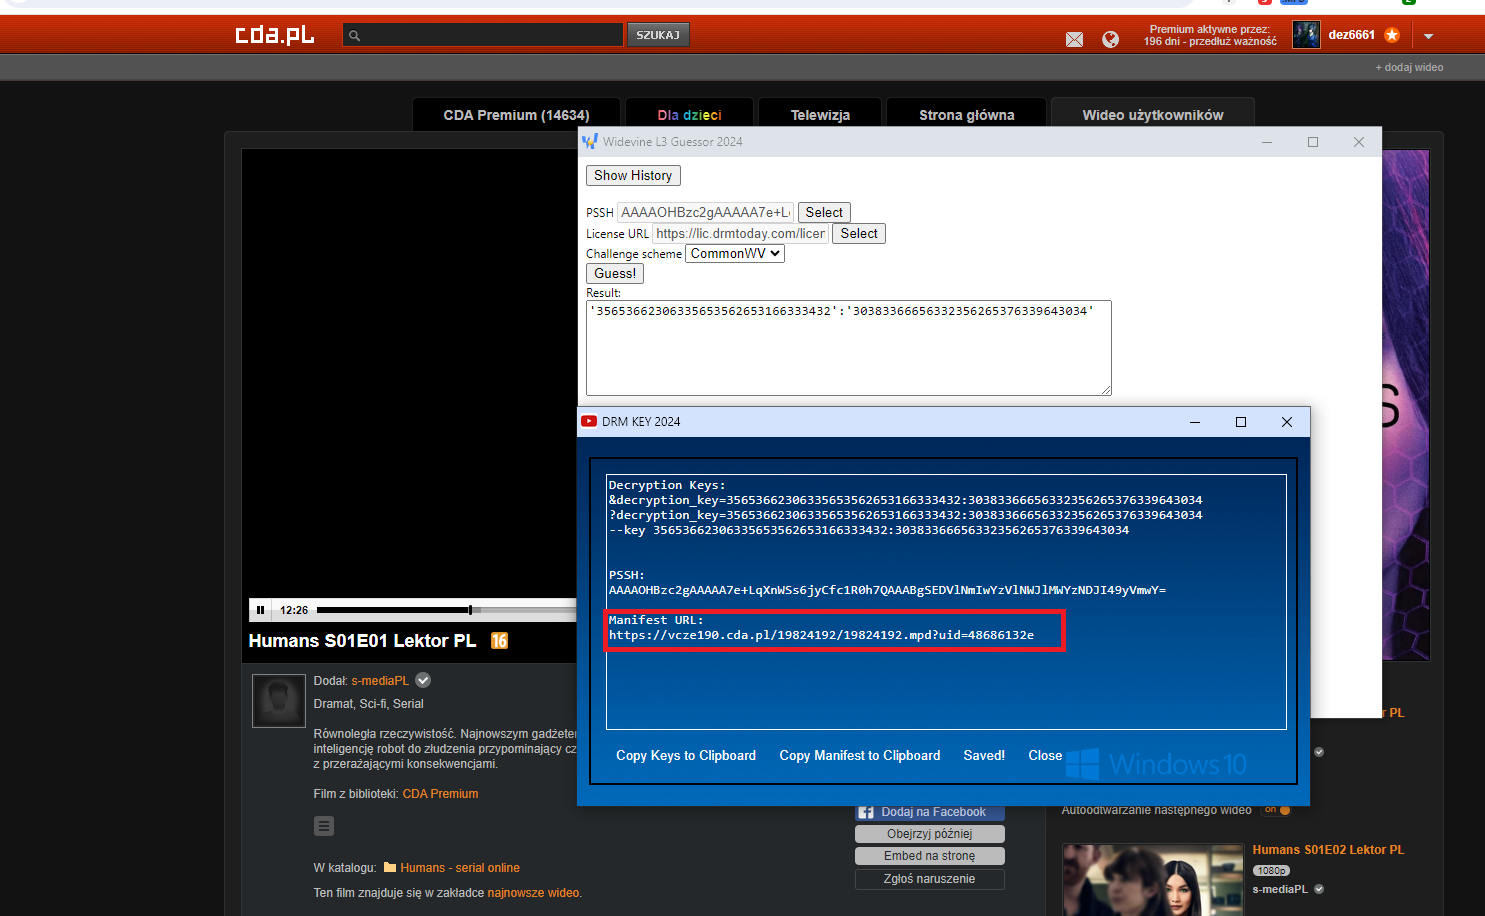This screenshot has width=1485, height=916.
Task: Click the list icon below CDA Premium library
Action: click(324, 826)
